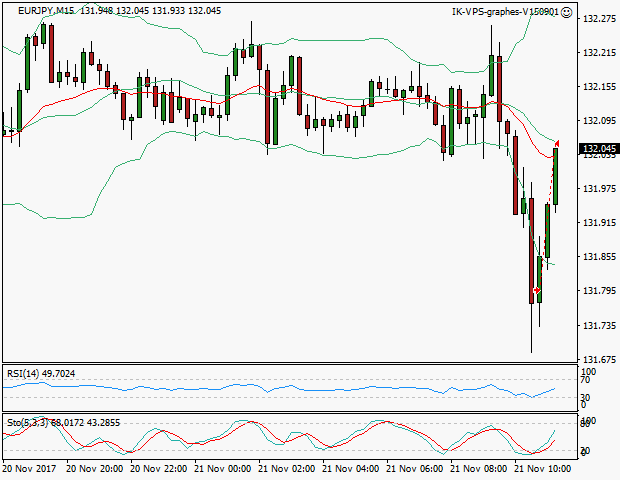Click the 21 Nov 04:00 time label
The height and width of the screenshot is (480, 620).
click(351, 469)
